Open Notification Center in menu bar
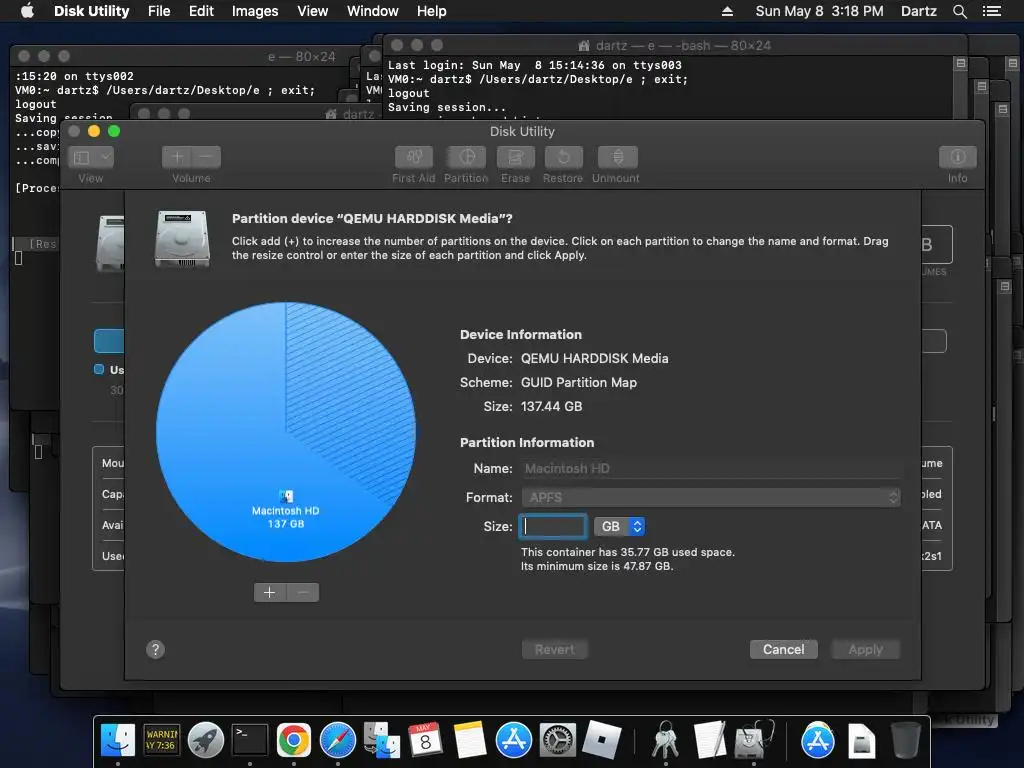1024x768 pixels. point(992,11)
